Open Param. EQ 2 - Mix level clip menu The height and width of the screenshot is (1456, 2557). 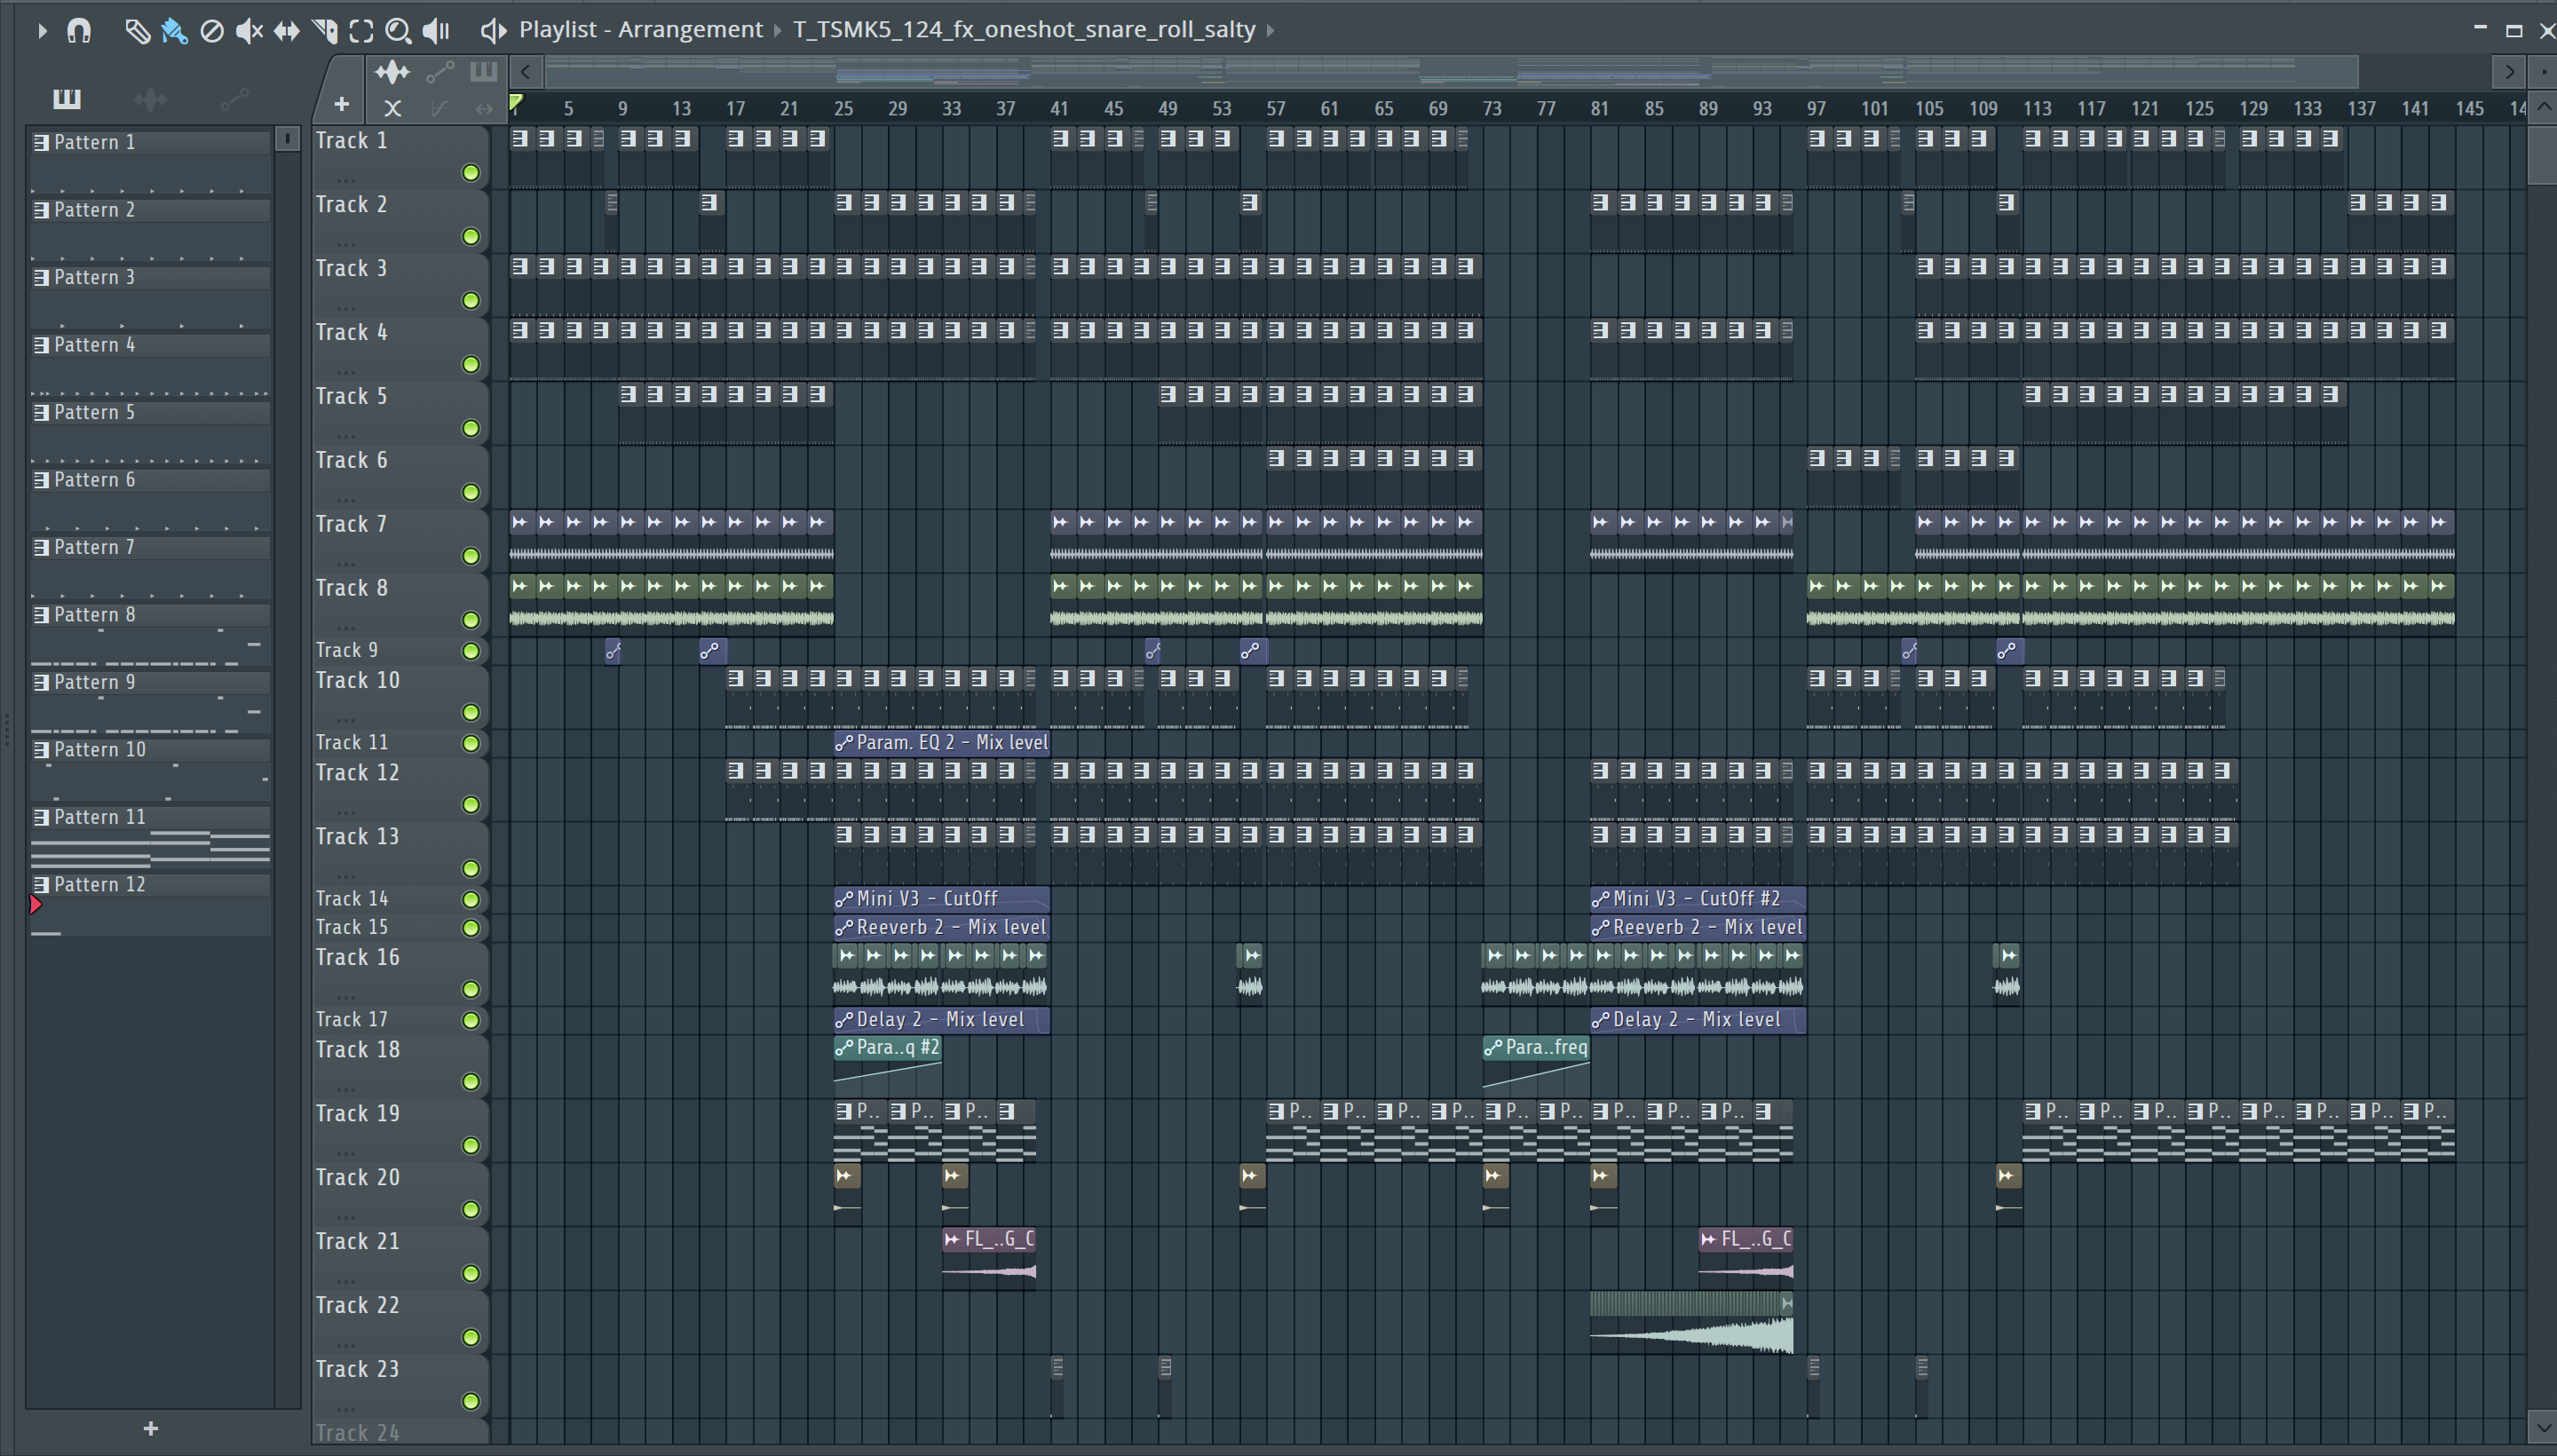(x=844, y=743)
